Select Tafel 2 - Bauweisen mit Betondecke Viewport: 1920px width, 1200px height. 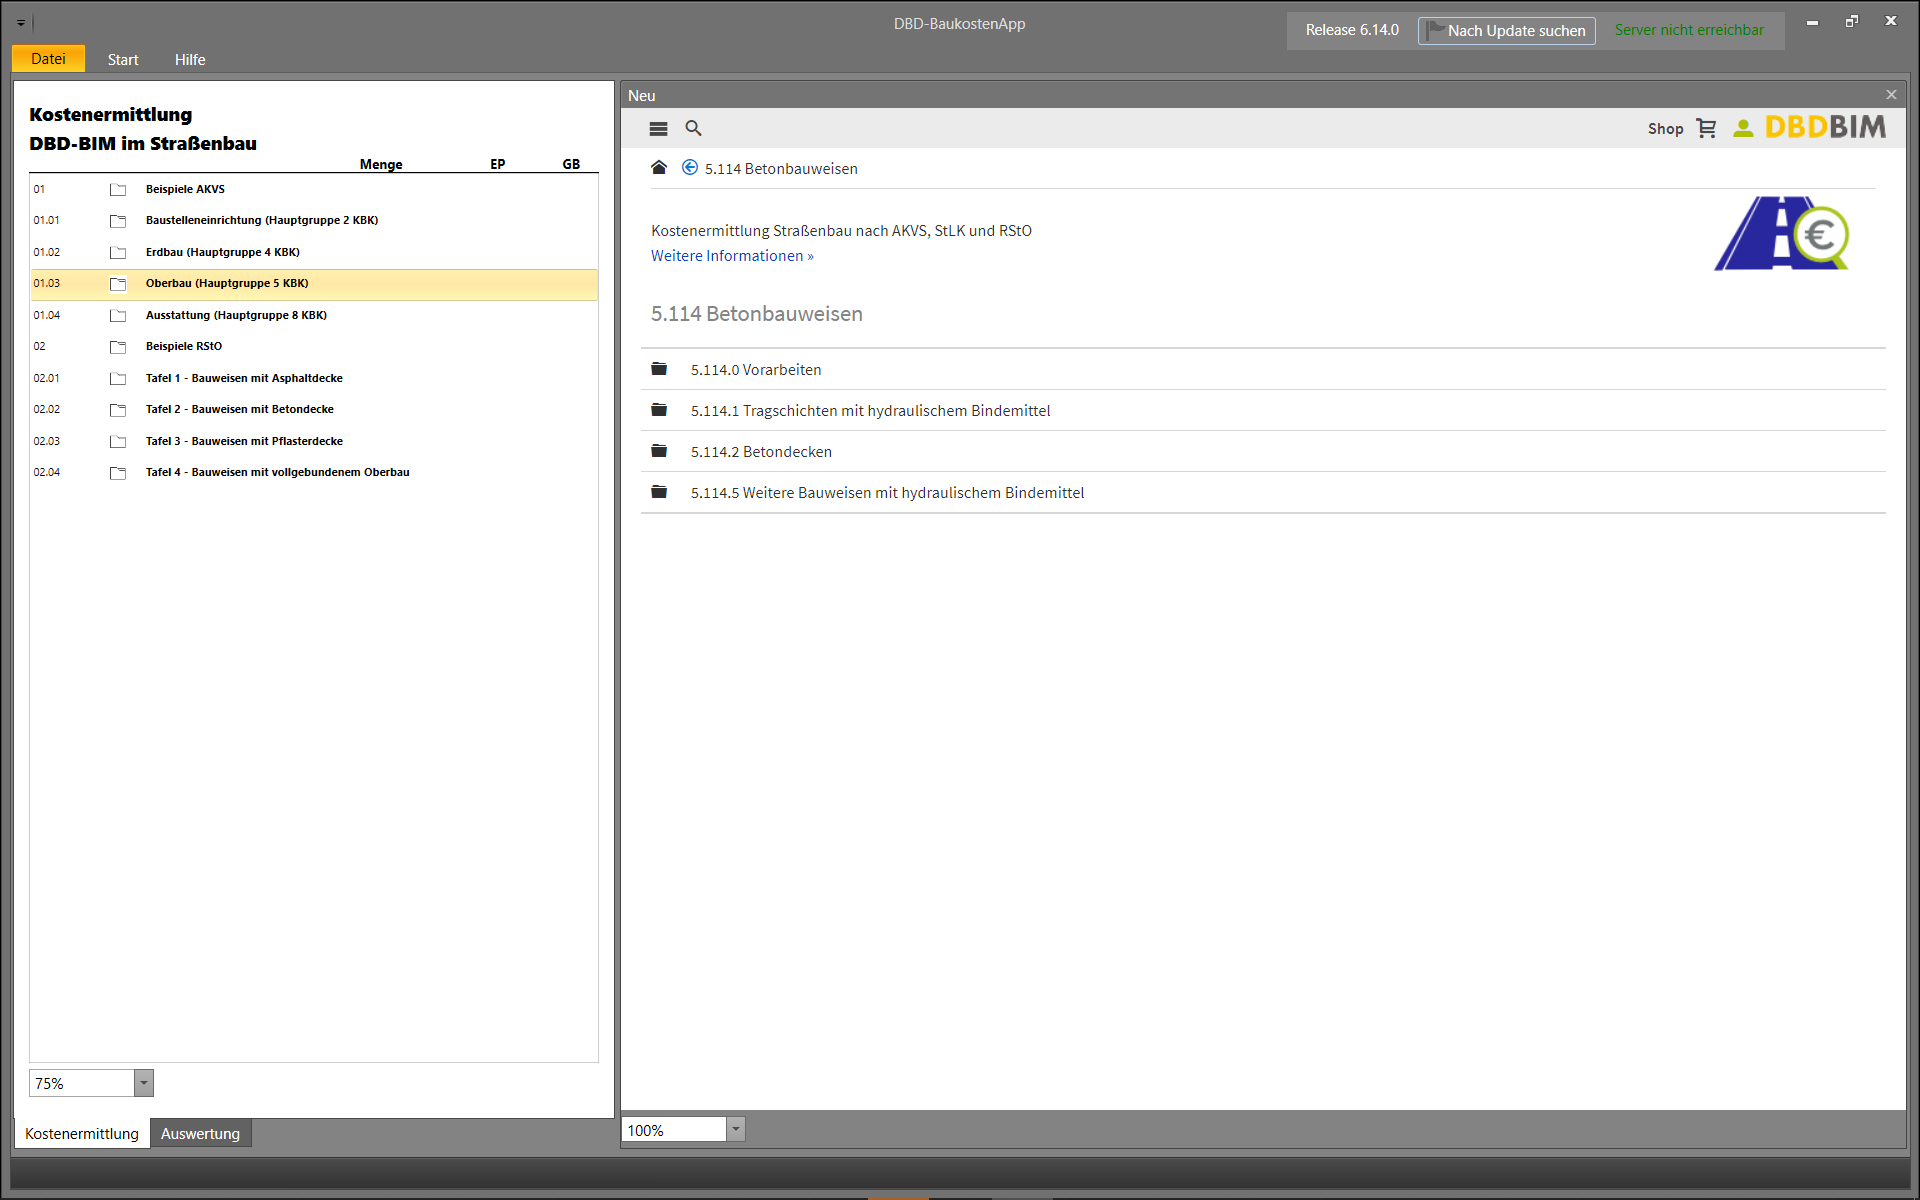point(314,409)
